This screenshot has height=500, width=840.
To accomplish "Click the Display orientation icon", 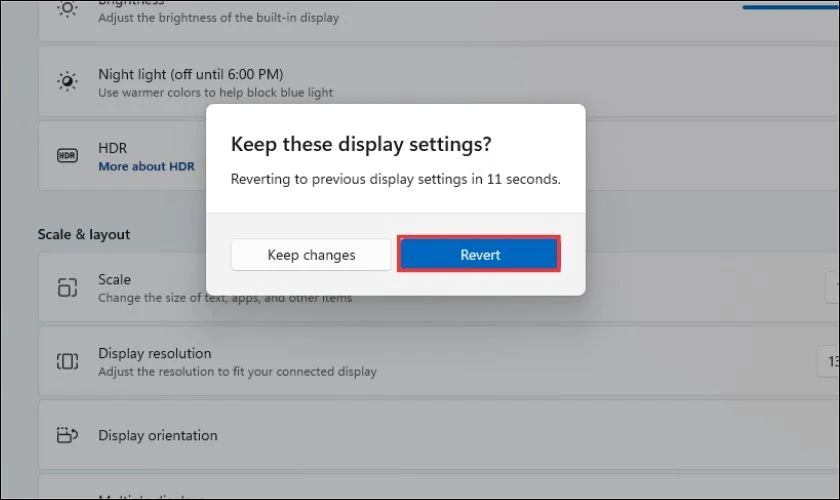I will 67,435.
